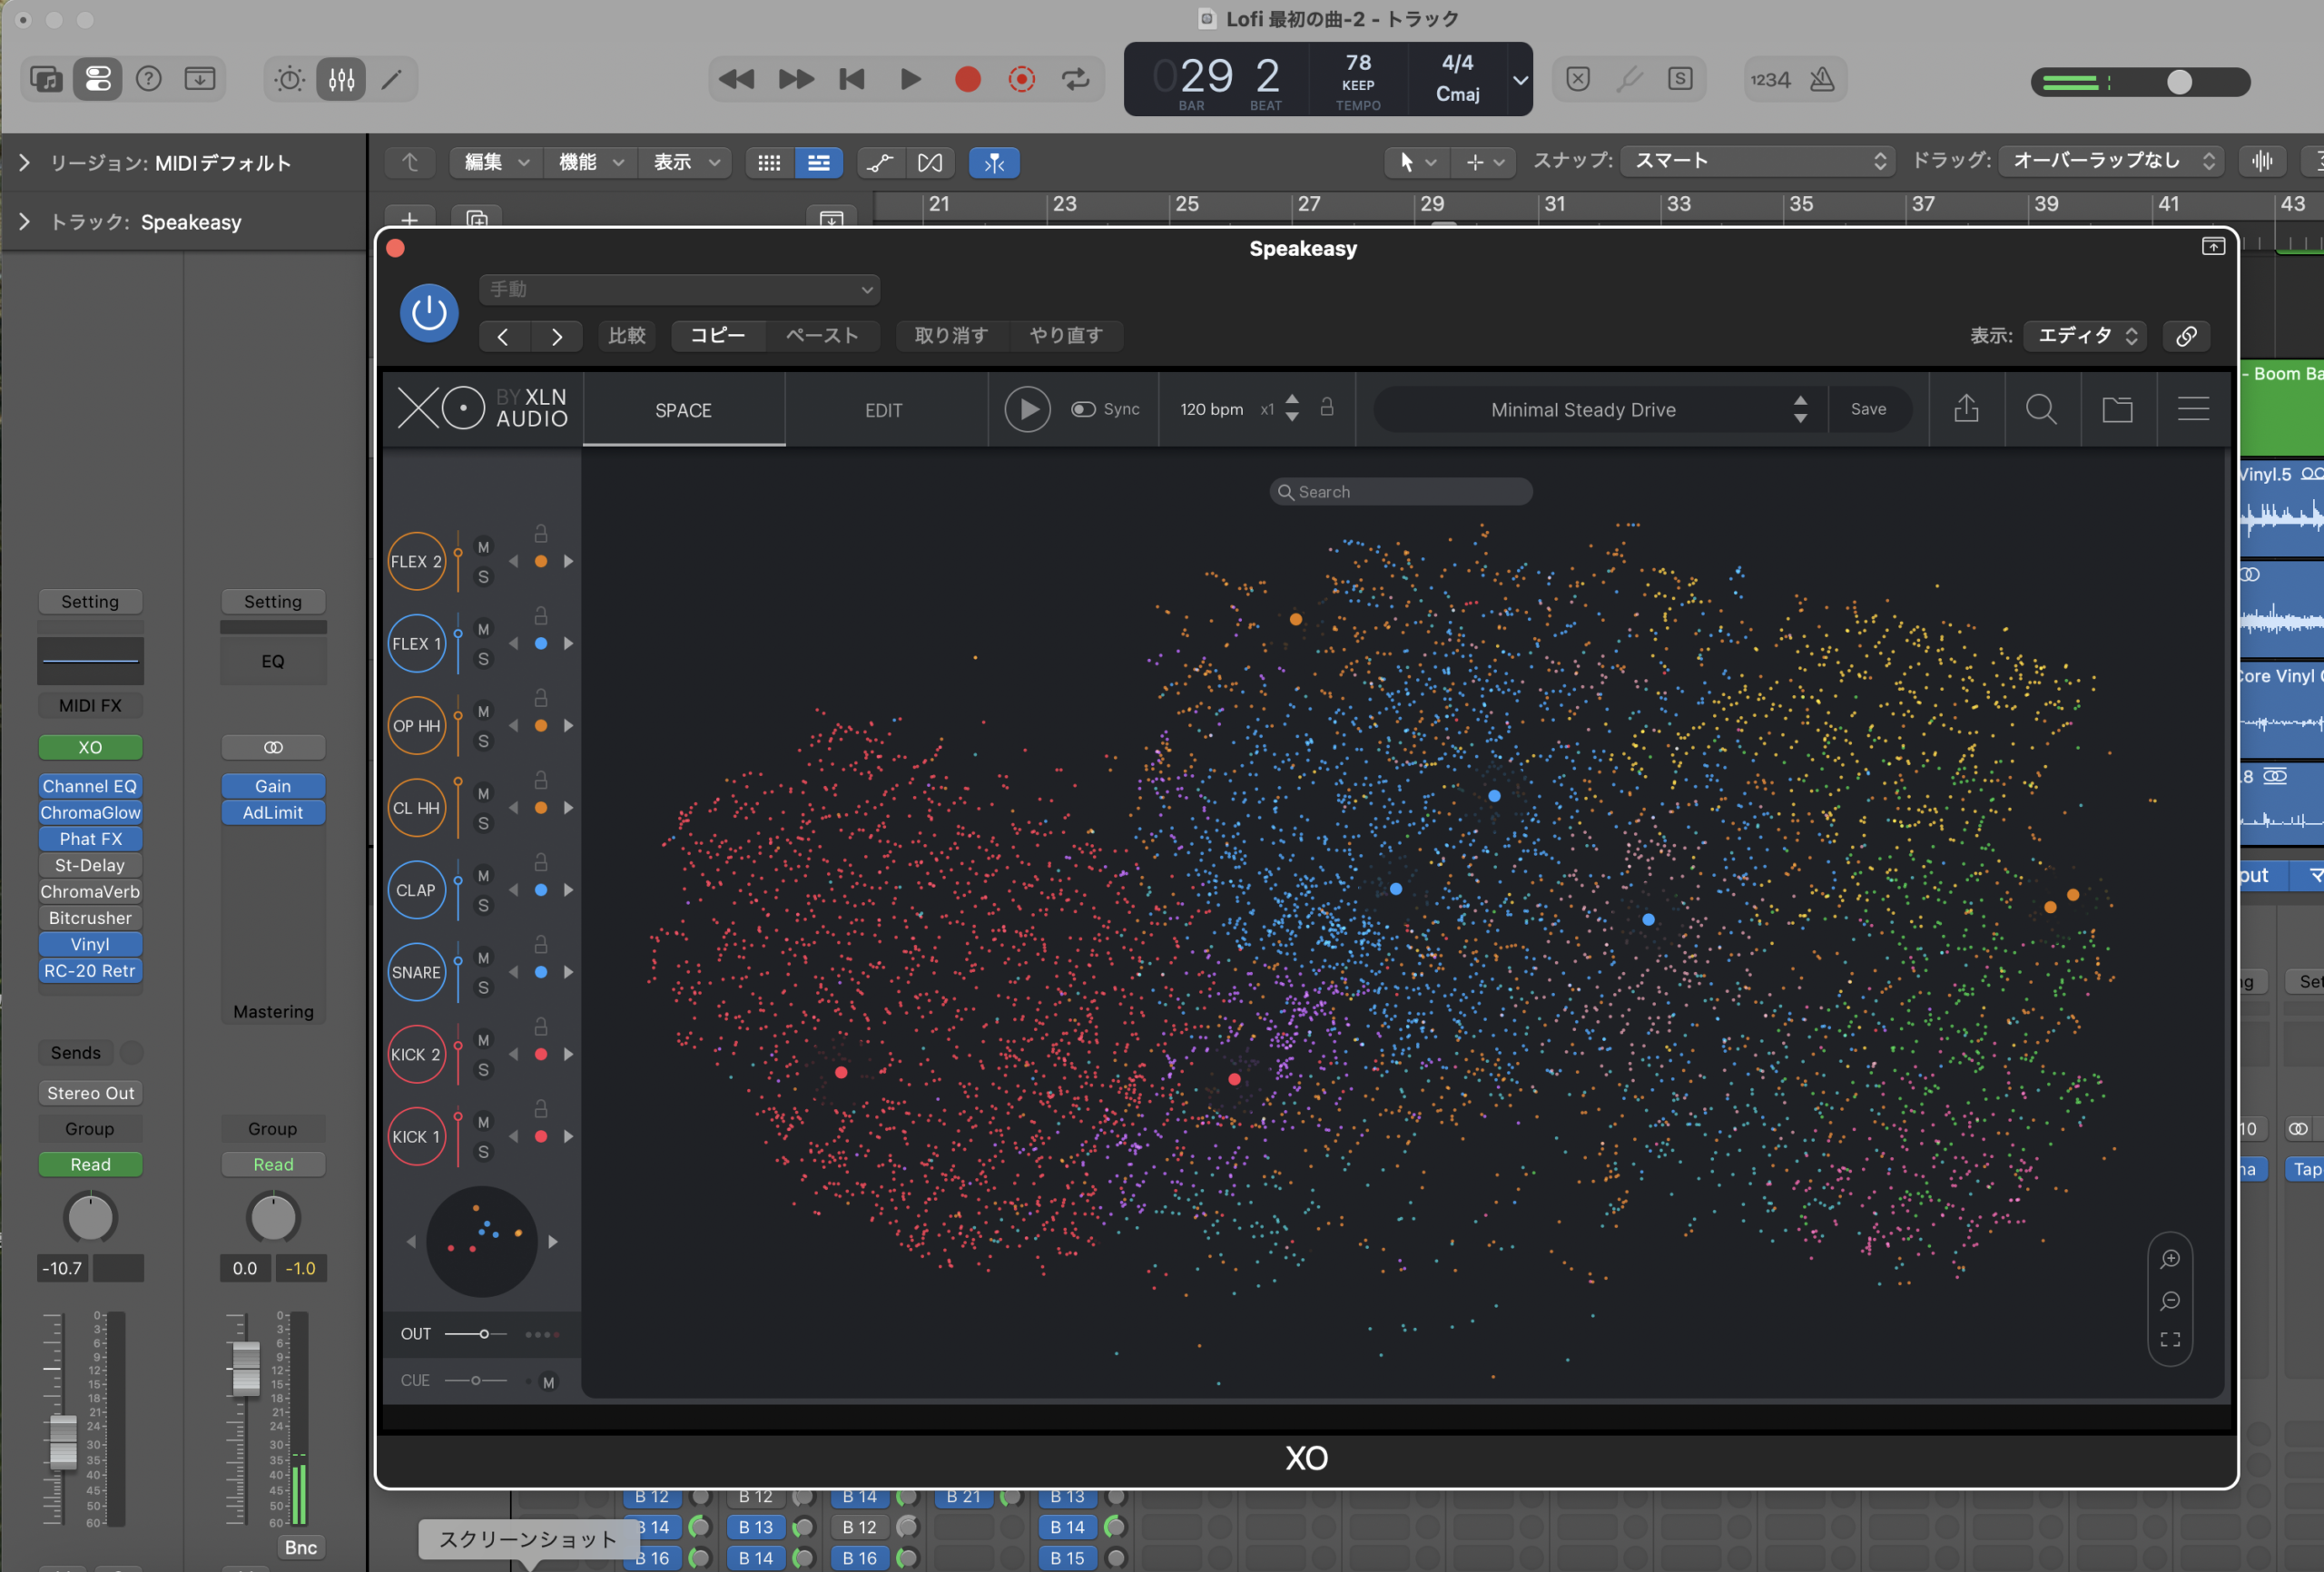Open the Library icon in the toolbar
Screen dimensions: 2324x1572
coord(47,79)
